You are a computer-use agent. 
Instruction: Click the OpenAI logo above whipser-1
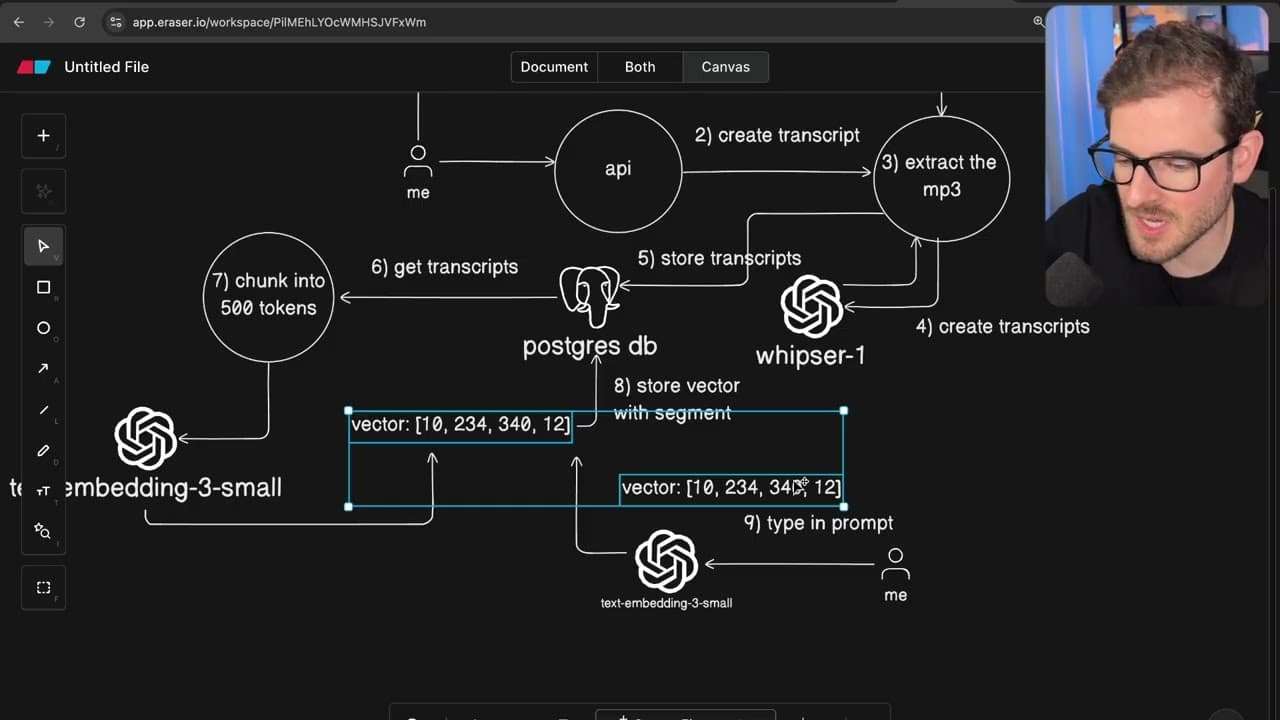coord(811,306)
